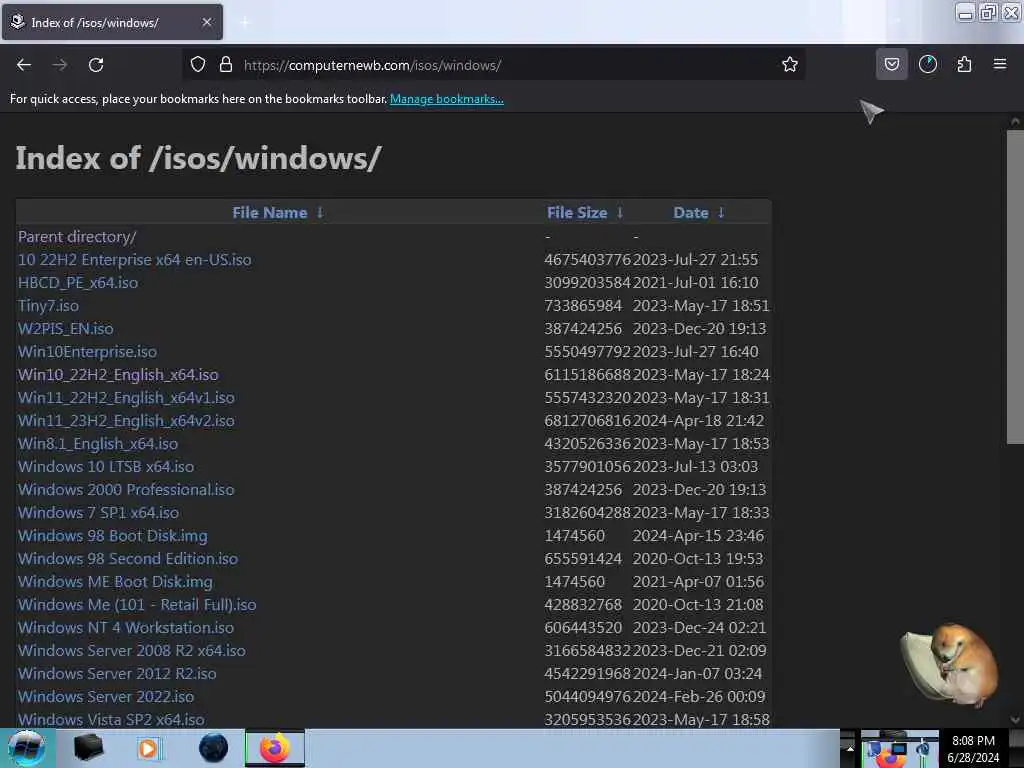Launch the media player taskbar icon
1024x768 pixels.
pos(148,748)
